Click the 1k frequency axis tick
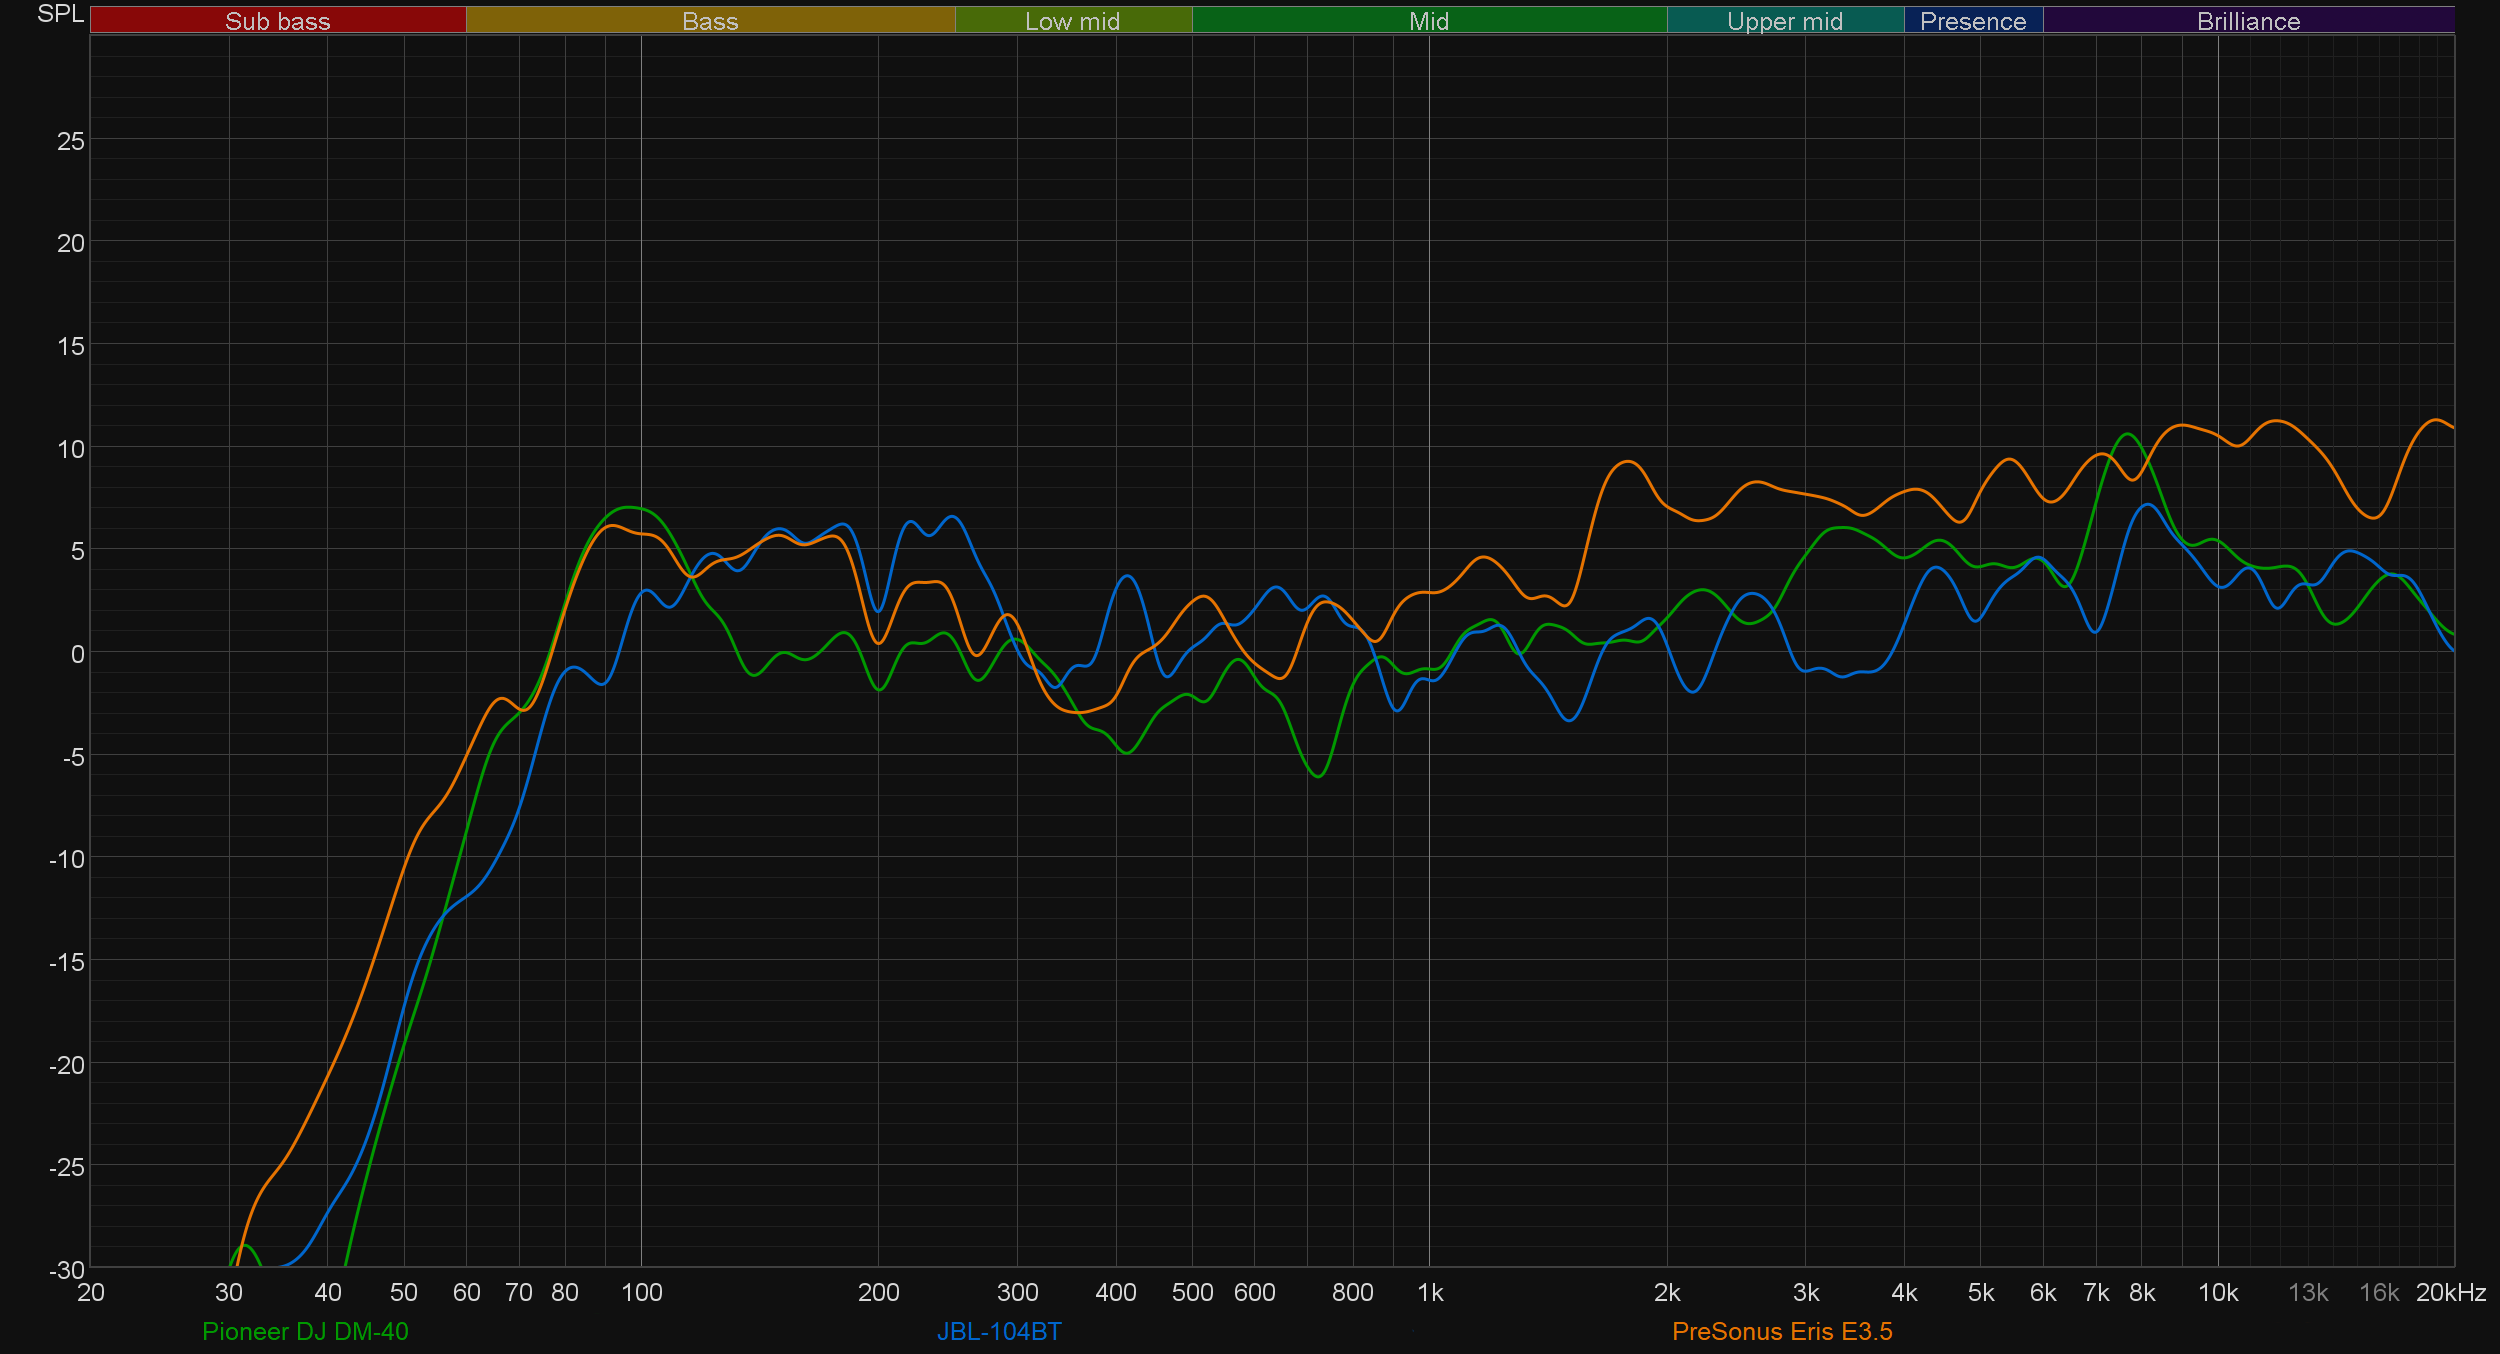 tap(1430, 1293)
